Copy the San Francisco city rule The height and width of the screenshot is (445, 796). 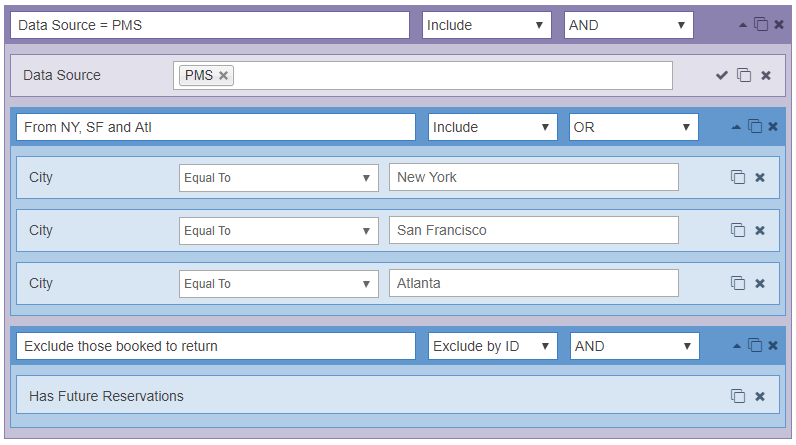coord(738,230)
